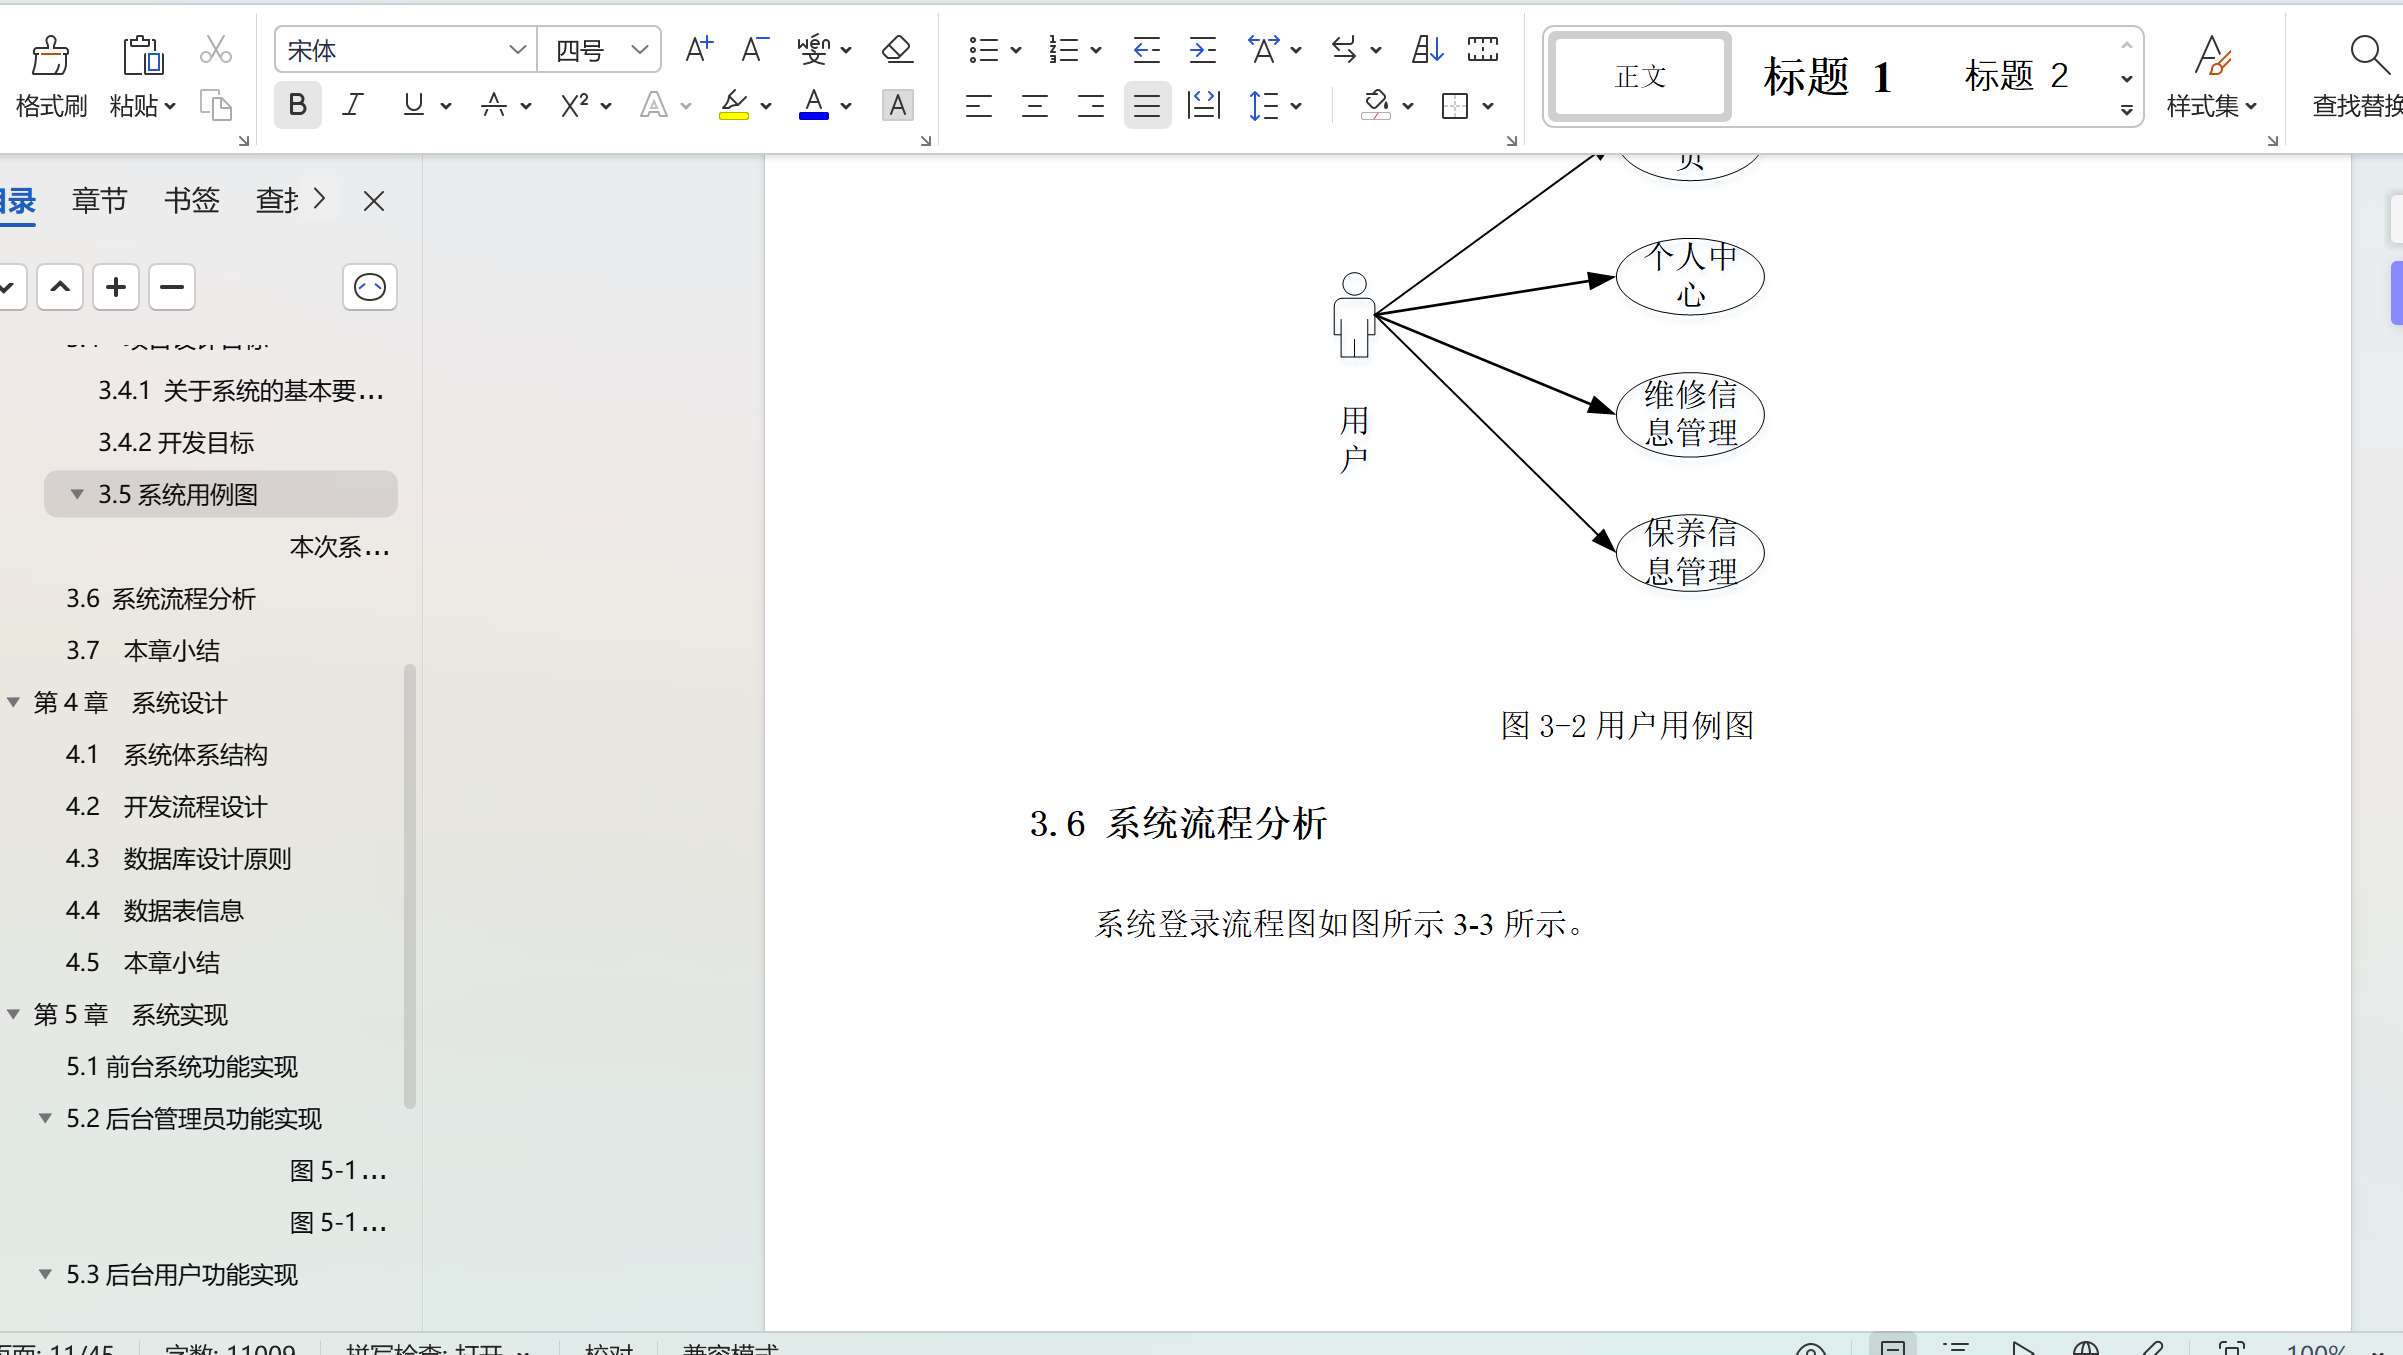2403x1355 pixels.
Task: Collapse the 3.5 系统用例图 outline section
Action: [77, 493]
